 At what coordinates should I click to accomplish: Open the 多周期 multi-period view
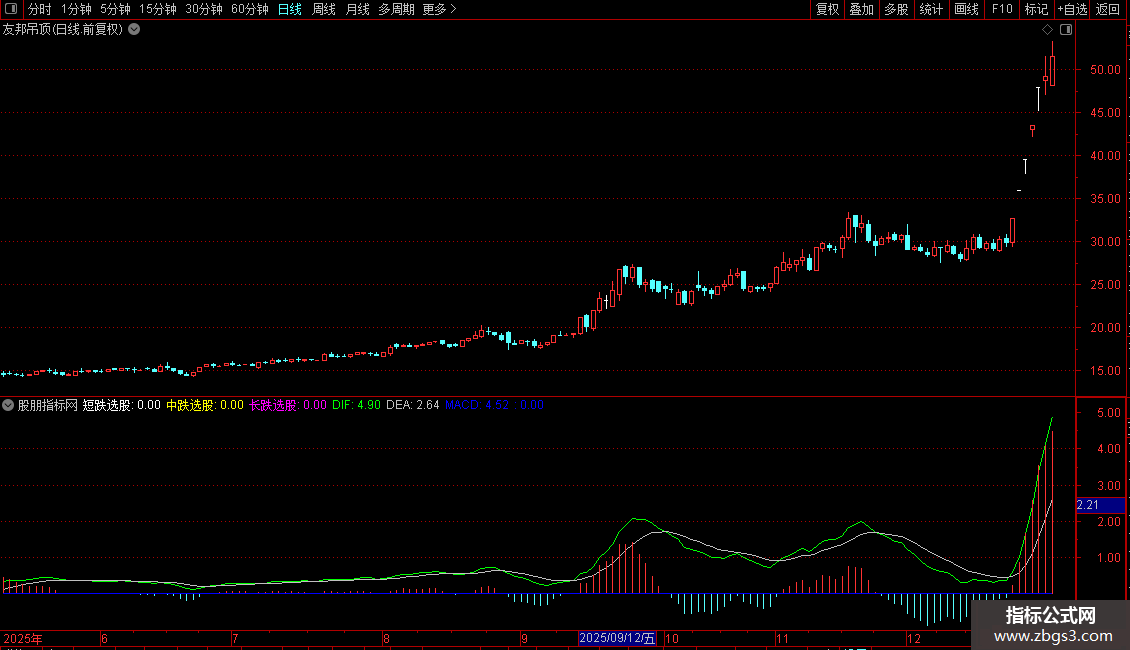396,9
